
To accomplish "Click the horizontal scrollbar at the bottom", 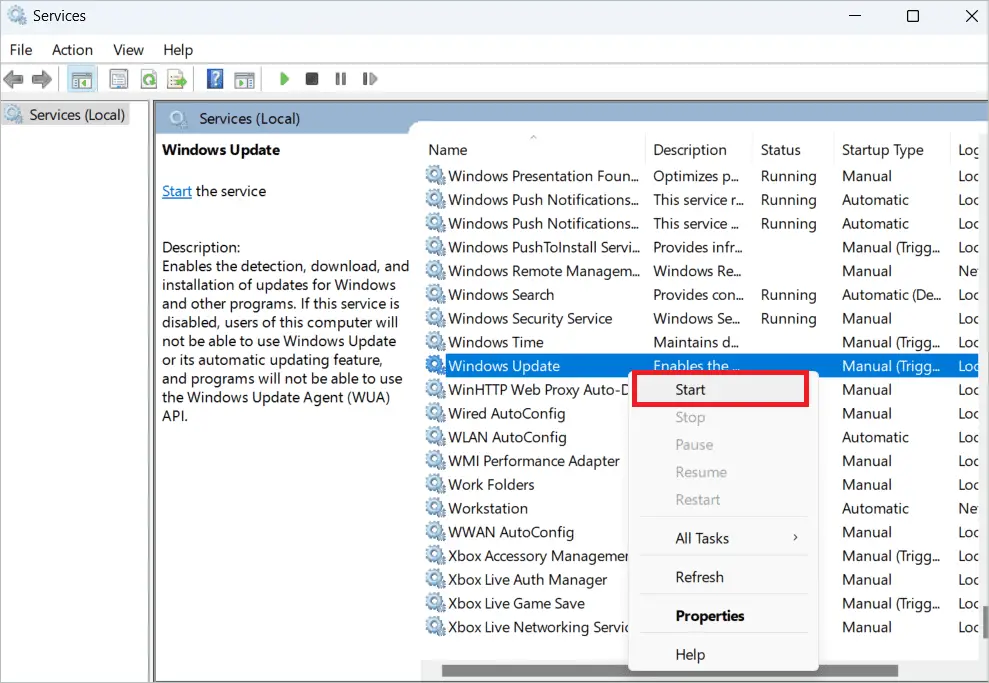I will [669, 670].
